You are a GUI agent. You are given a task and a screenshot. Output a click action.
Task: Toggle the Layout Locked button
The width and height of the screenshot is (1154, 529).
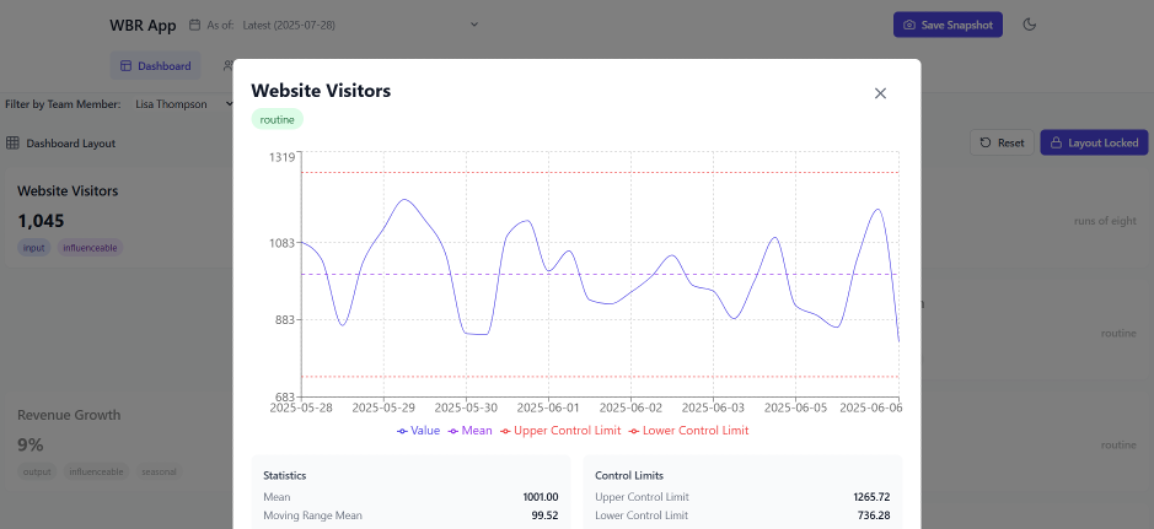coord(1094,143)
